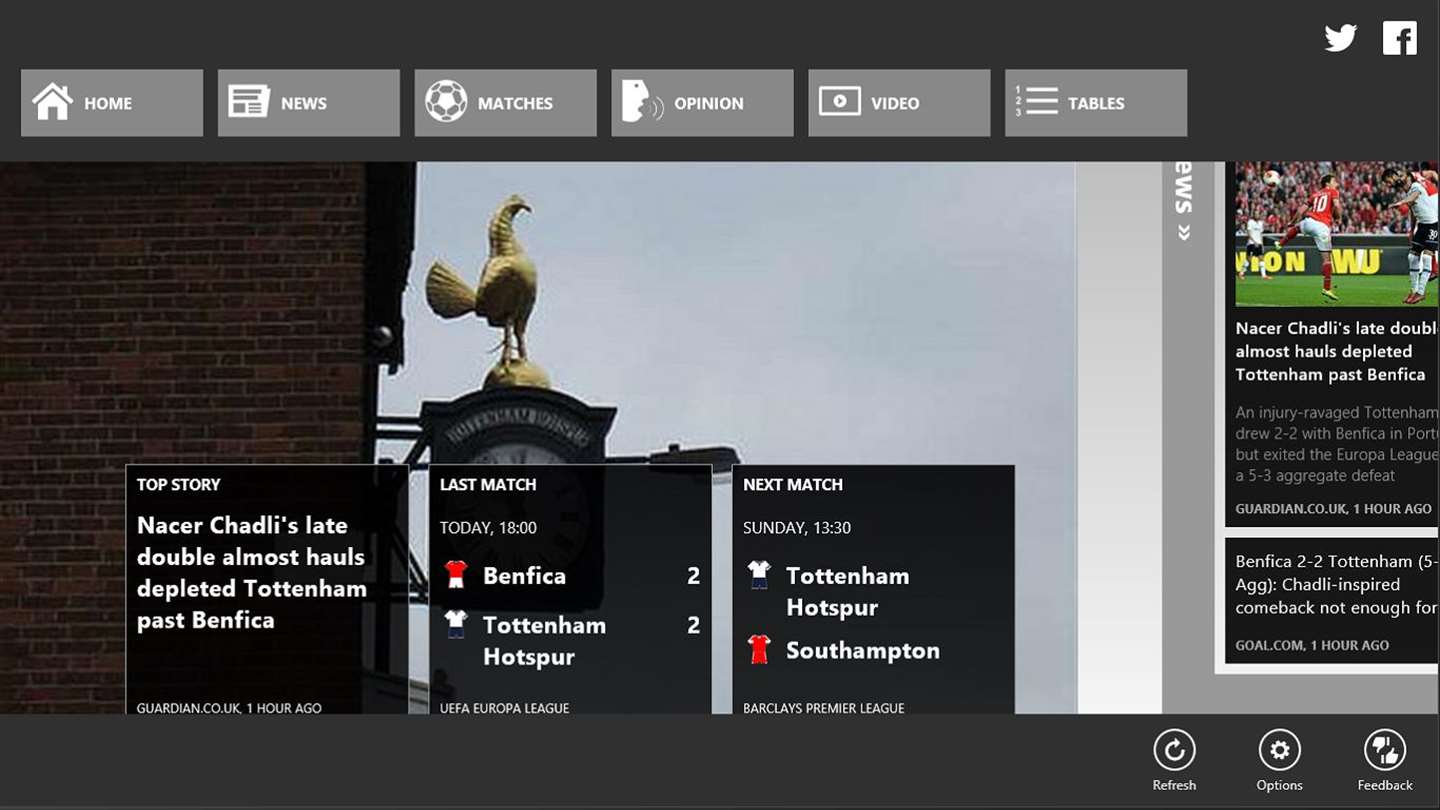Image resolution: width=1440 pixels, height=810 pixels.
Task: Go to the HOME tab
Action: click(112, 103)
